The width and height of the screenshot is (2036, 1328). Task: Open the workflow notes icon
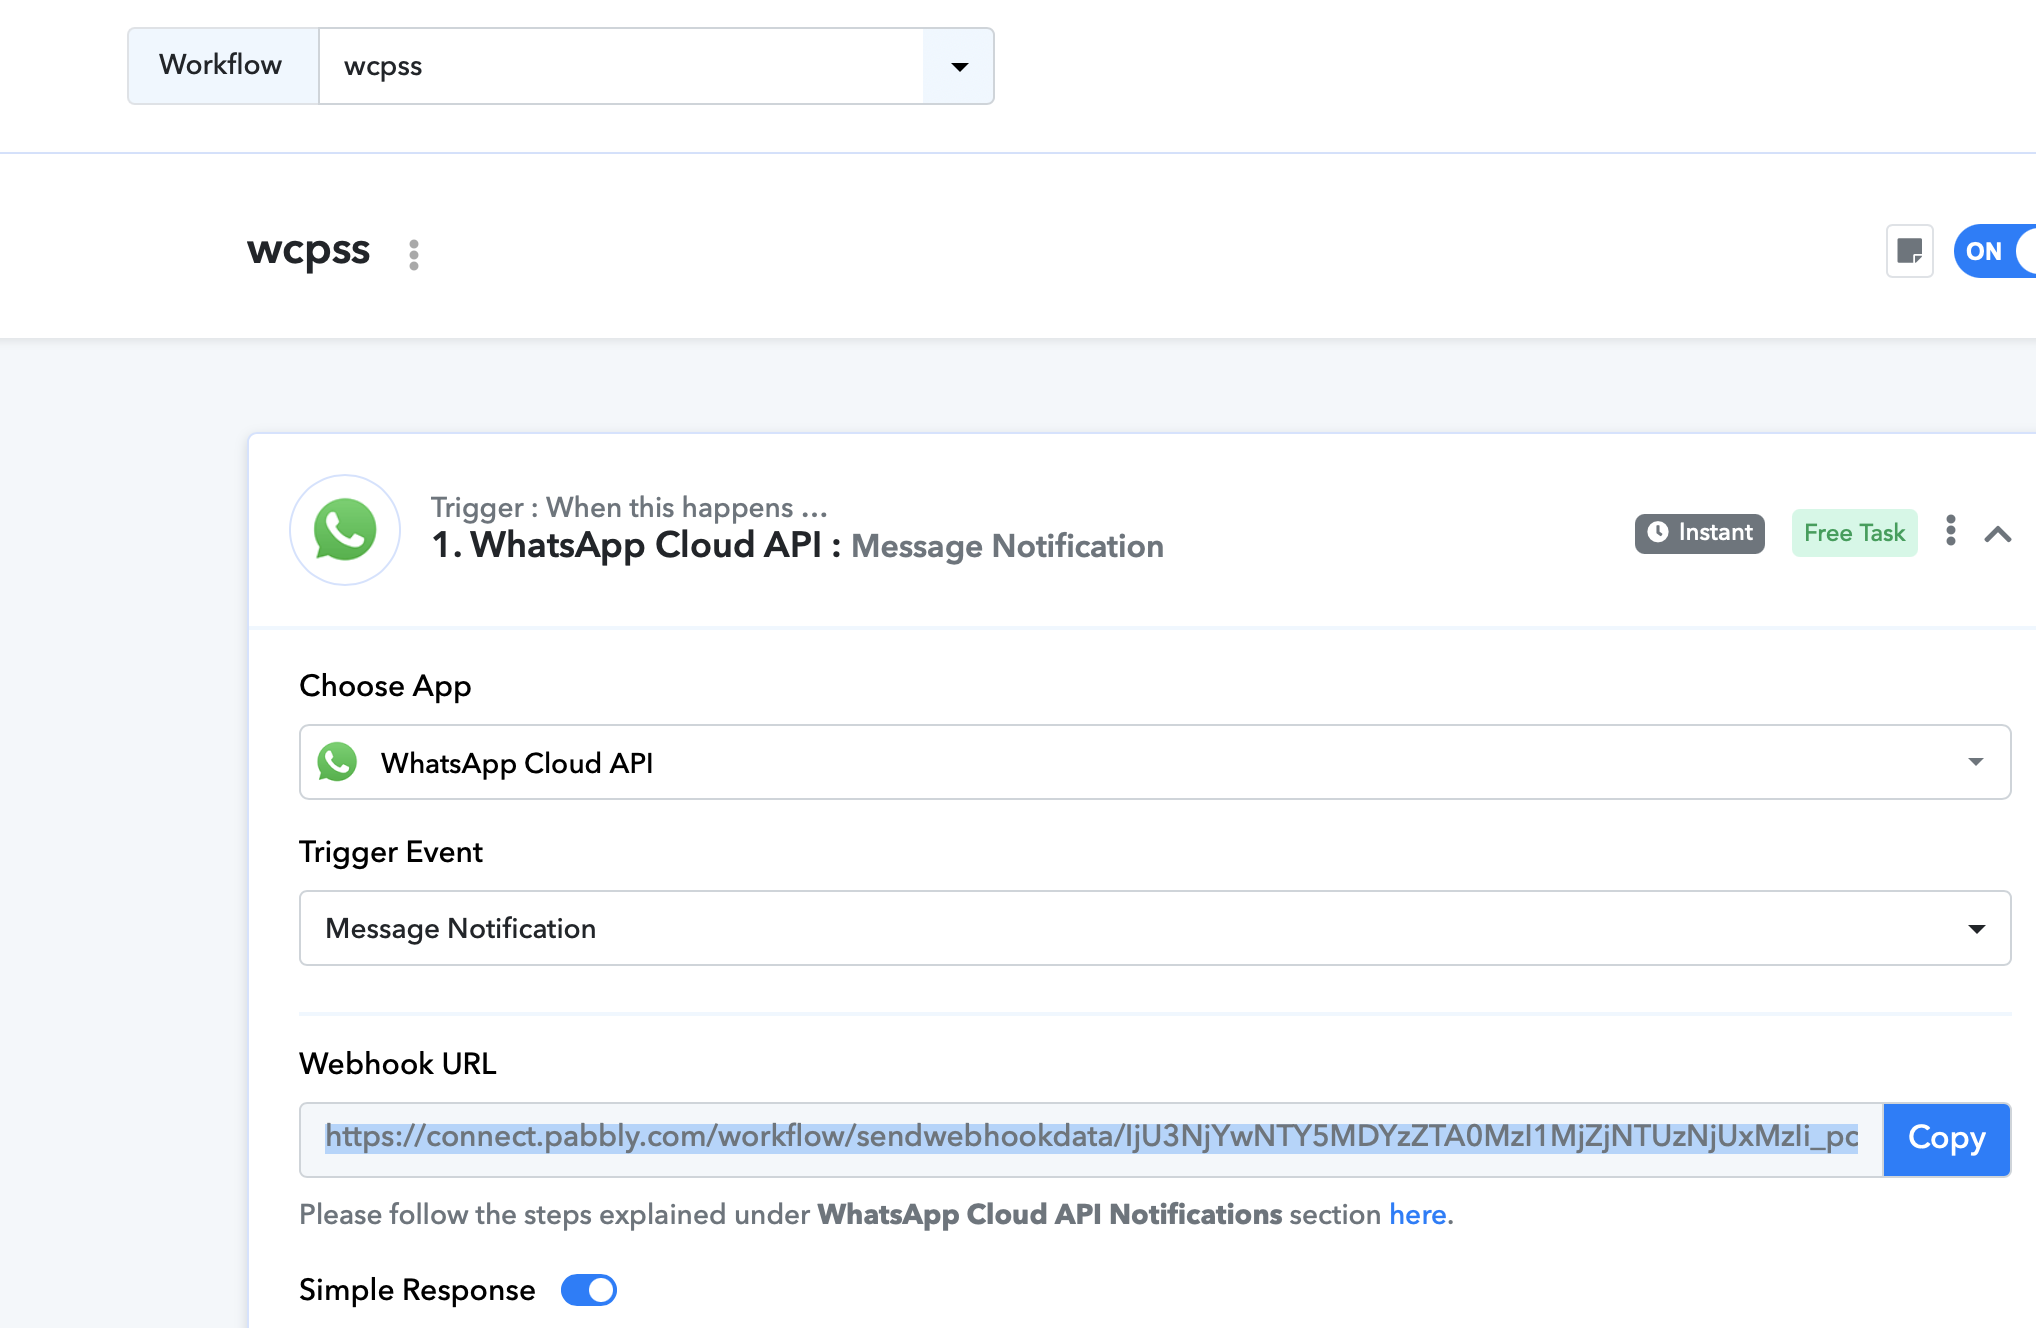click(x=1910, y=251)
